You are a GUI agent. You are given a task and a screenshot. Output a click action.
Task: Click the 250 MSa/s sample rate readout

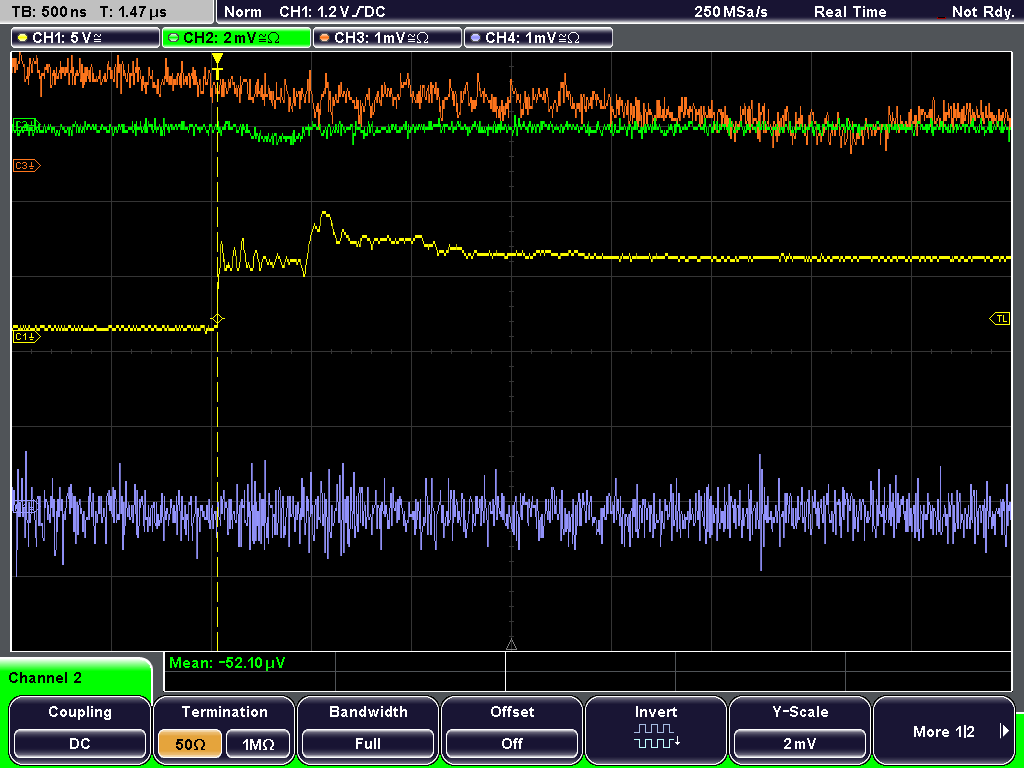tap(731, 12)
